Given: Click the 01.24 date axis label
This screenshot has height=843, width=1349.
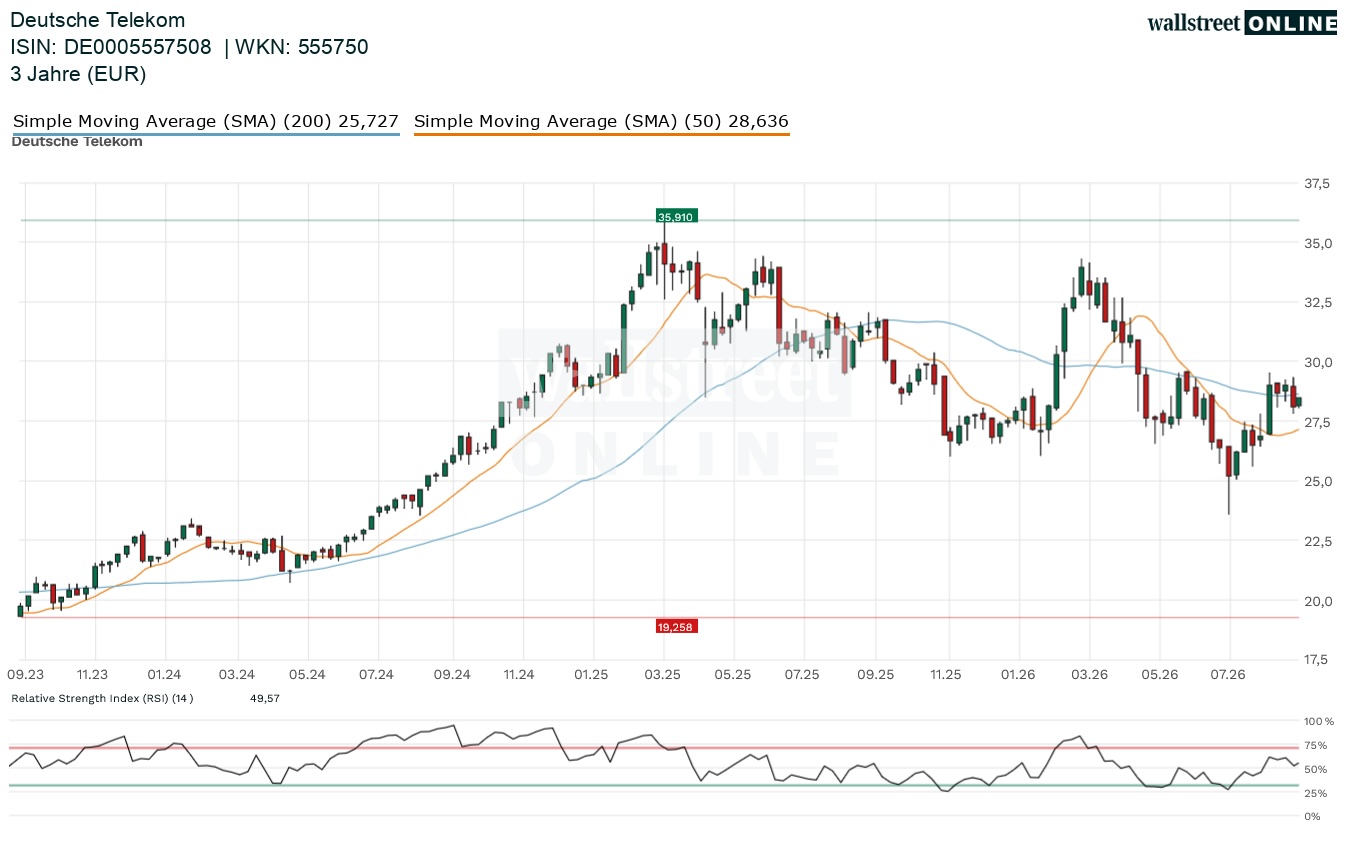Looking at the screenshot, I should point(165,675).
